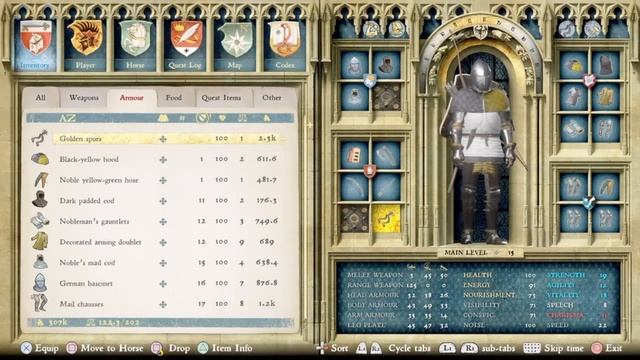Click the Nobleman's gauntlets item icon

(x=40, y=221)
